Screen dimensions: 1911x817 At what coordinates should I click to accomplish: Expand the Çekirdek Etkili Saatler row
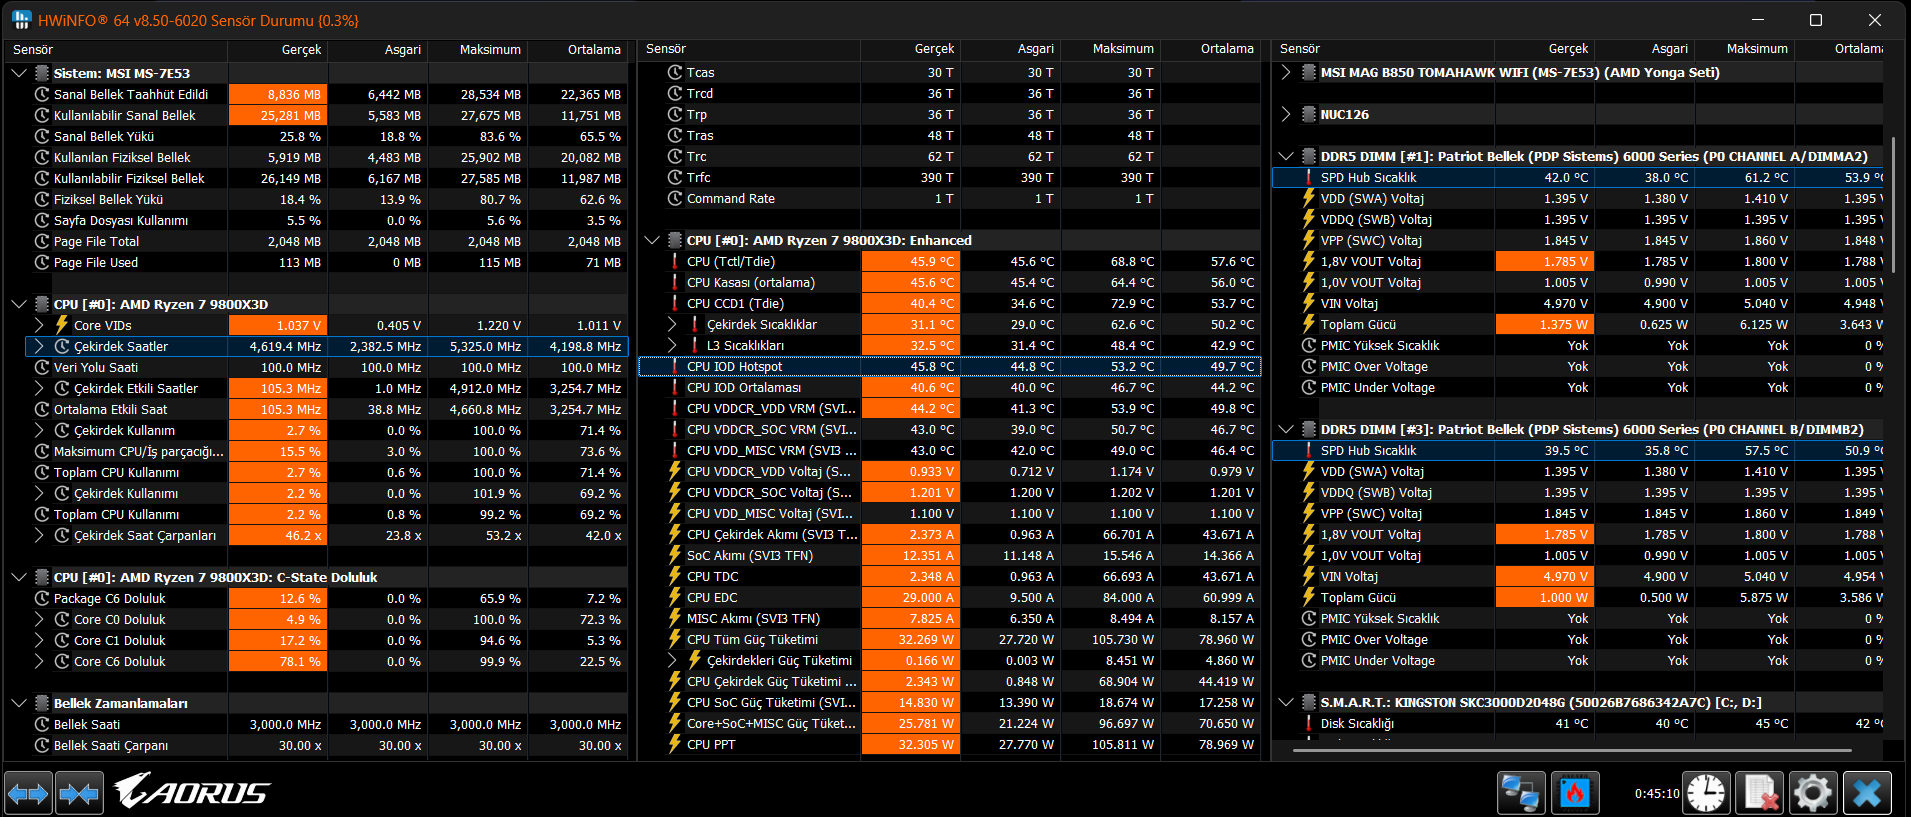[x=39, y=388]
